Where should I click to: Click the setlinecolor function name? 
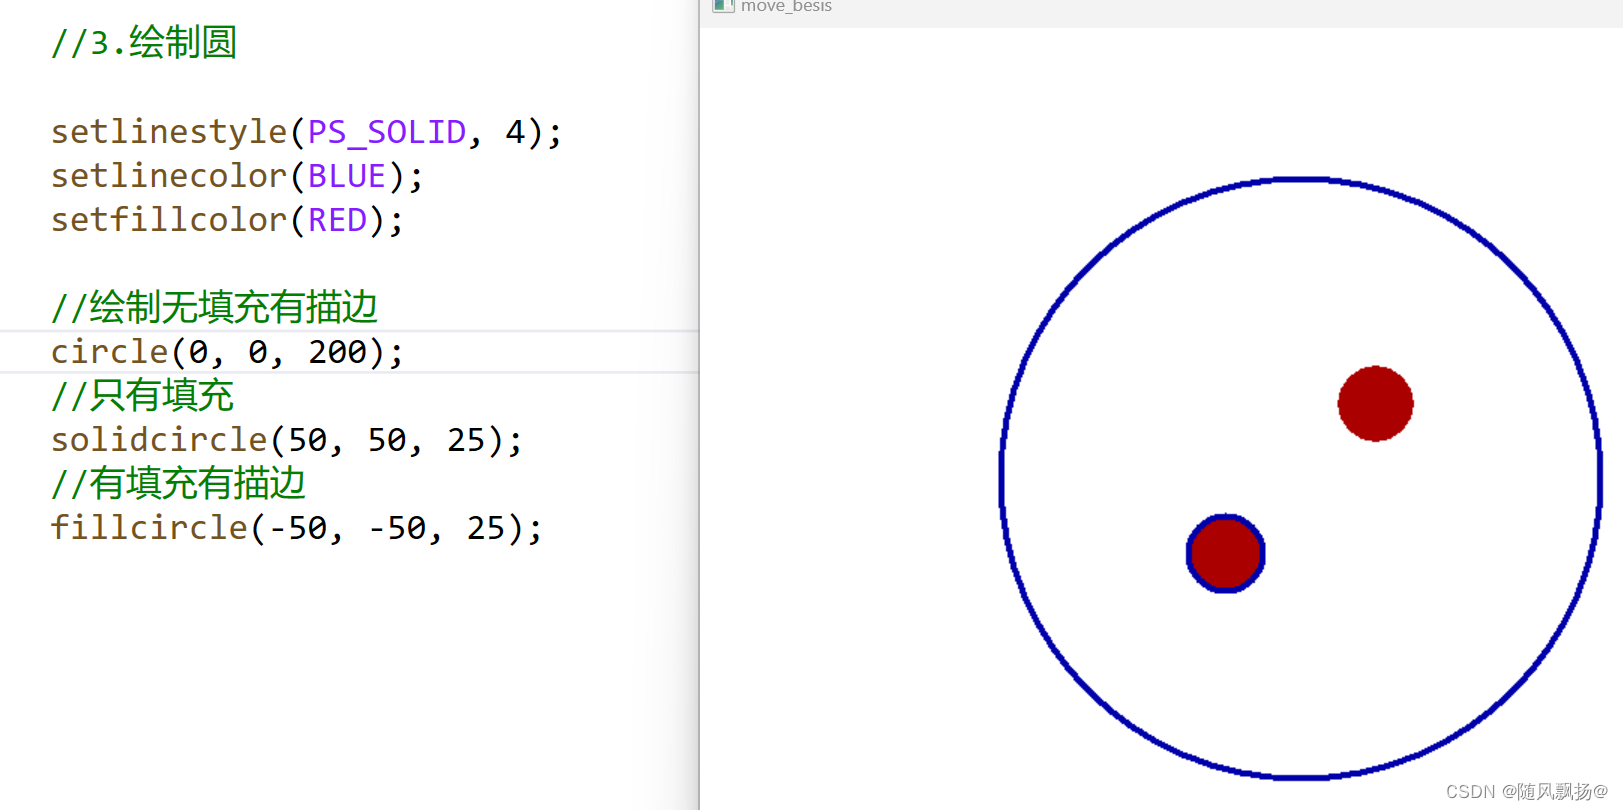(x=169, y=176)
